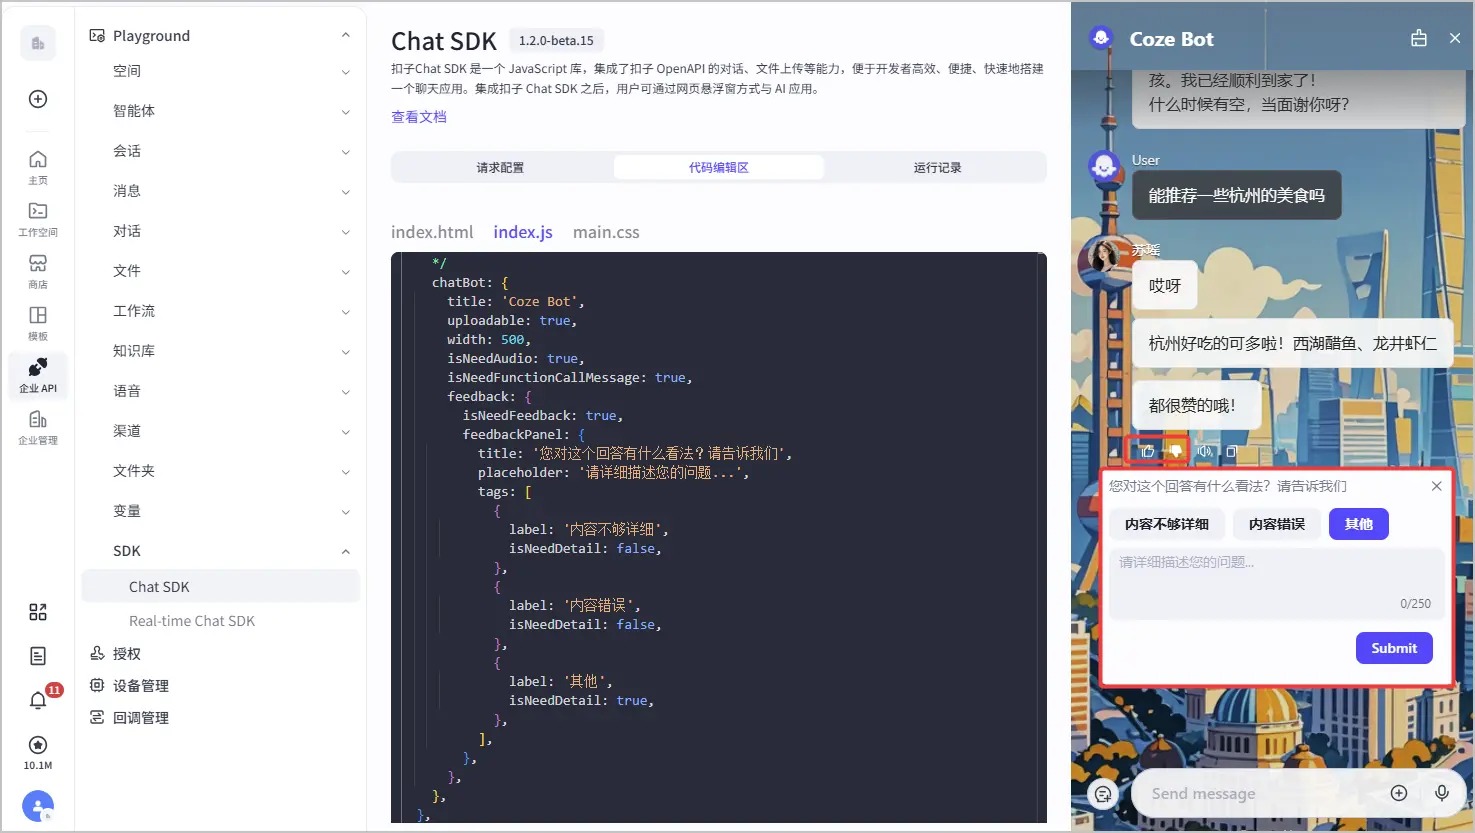Expand the 知识库 menu group
Screen dimensions: 1475x833
(346, 352)
